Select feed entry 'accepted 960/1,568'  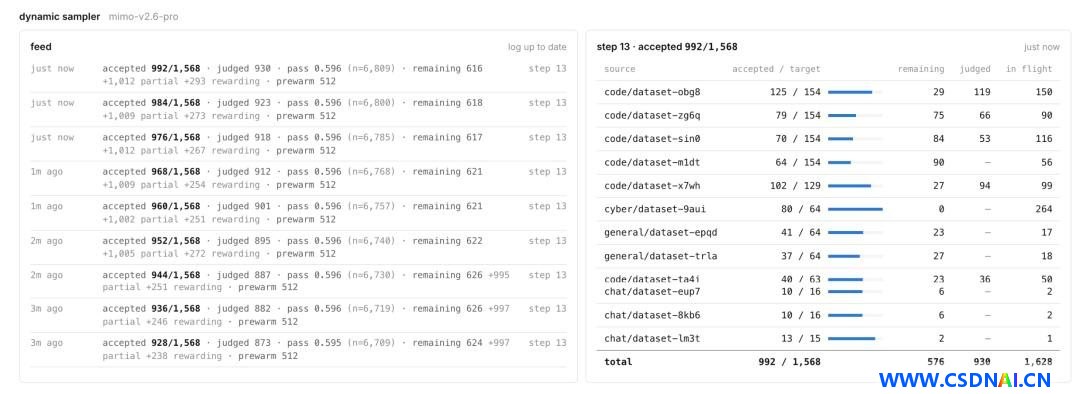298,213
